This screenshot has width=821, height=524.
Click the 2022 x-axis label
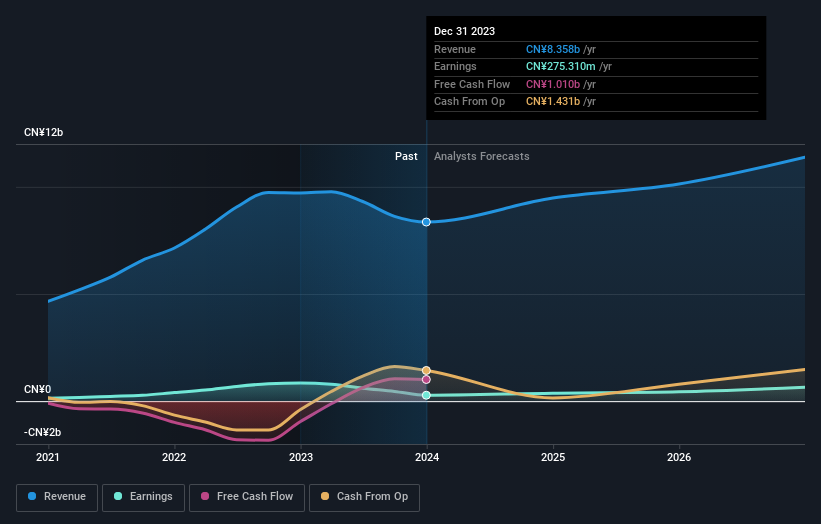coord(174,458)
